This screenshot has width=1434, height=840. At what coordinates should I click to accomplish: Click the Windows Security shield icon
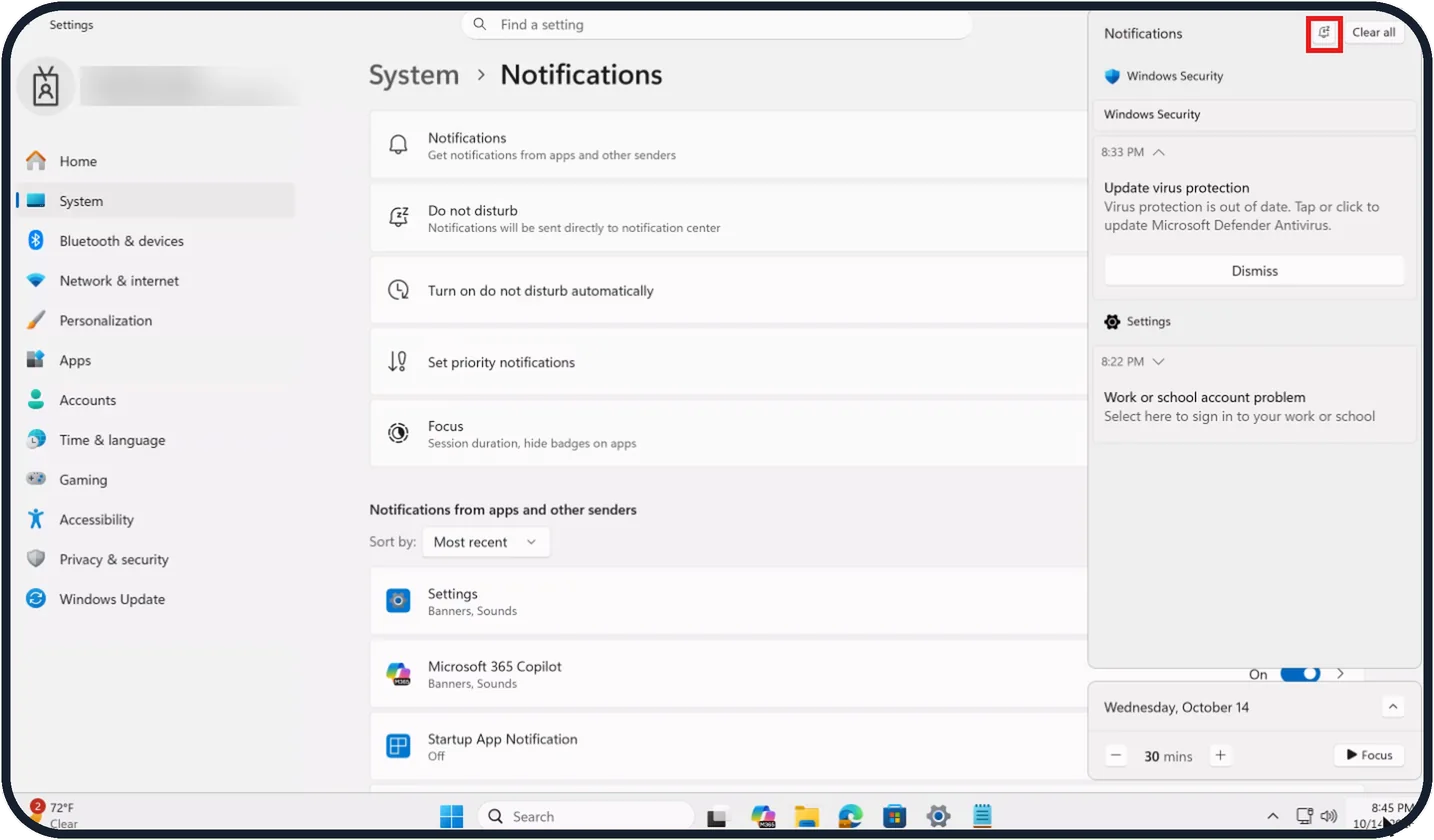click(1112, 76)
